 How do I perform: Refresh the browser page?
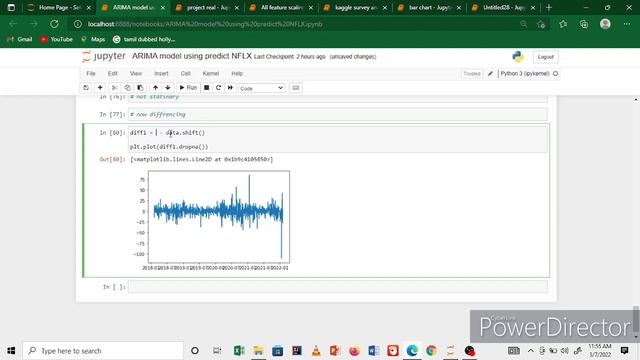point(54,24)
